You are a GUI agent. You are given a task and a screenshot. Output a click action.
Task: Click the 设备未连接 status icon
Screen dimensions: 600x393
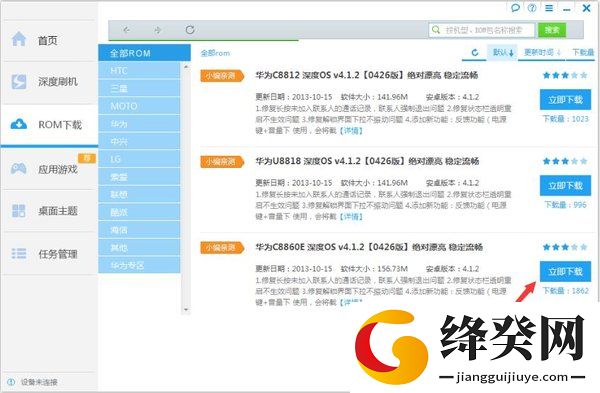click(x=11, y=382)
